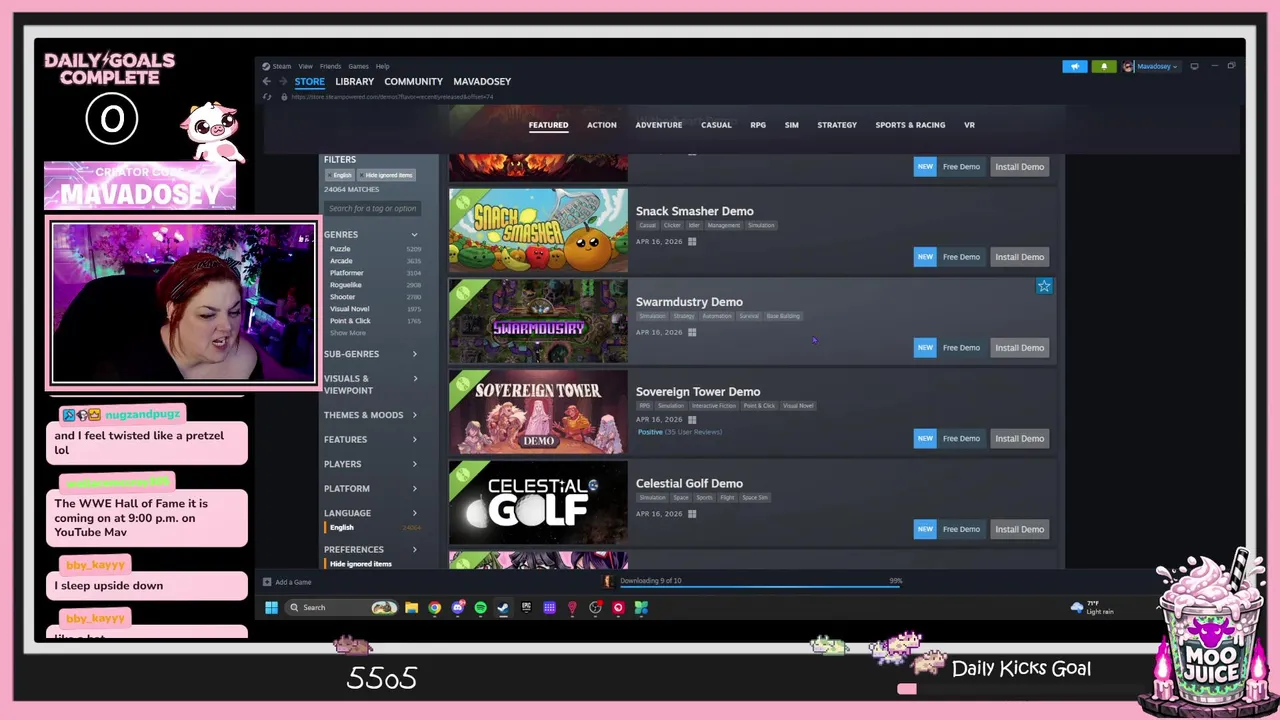Expand the Visuals & Viewpoint section
This screenshot has width=1280, height=720.
[371, 384]
